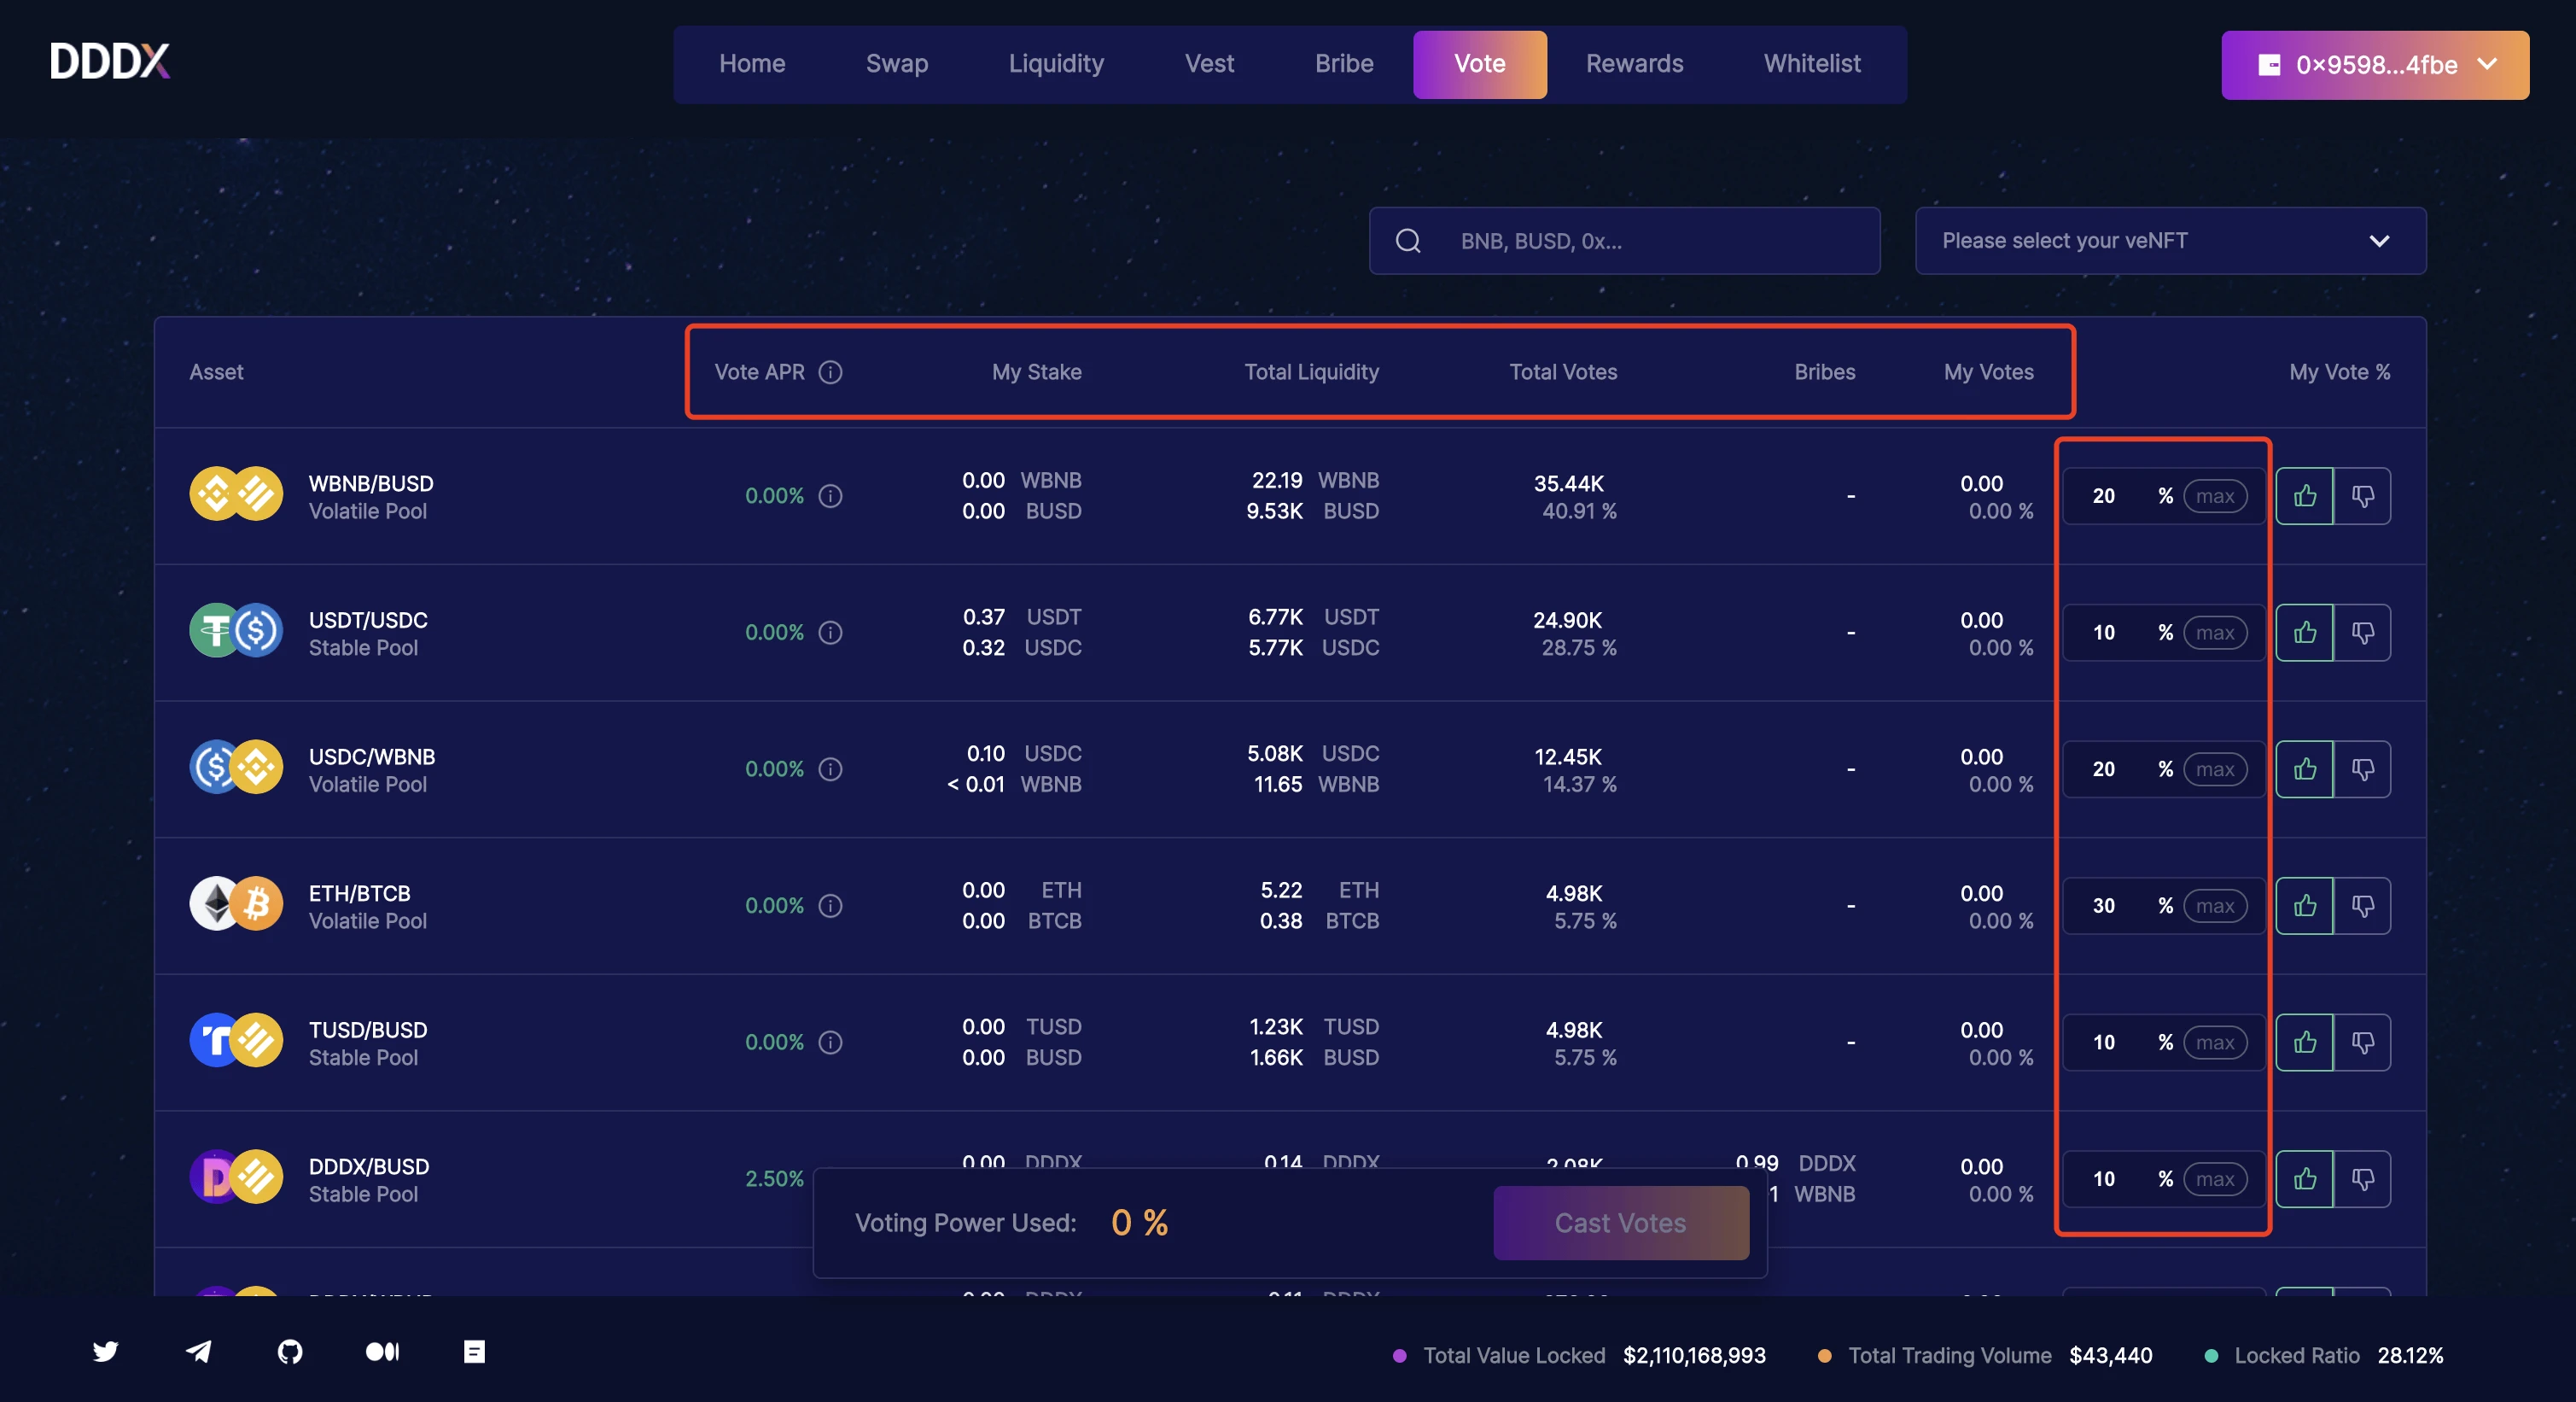Click the Swap menu item
Image resolution: width=2576 pixels, height=1402 pixels.
tap(897, 64)
